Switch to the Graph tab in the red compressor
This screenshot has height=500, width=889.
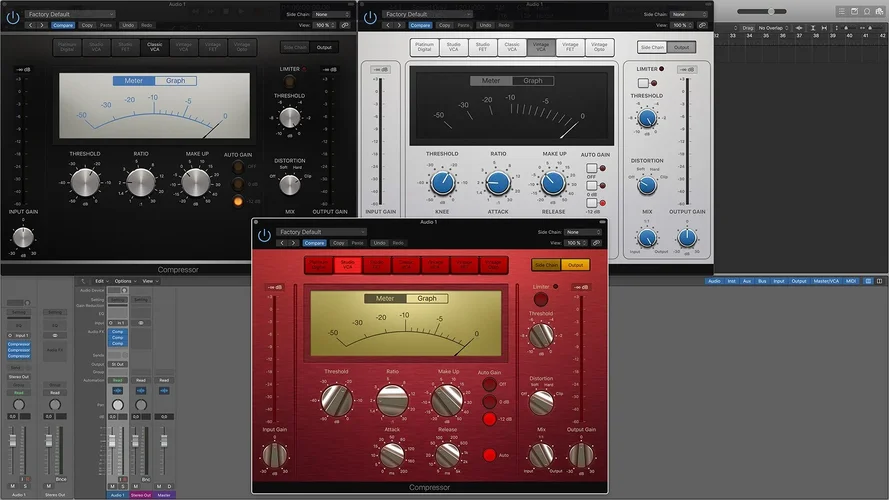pos(427,298)
